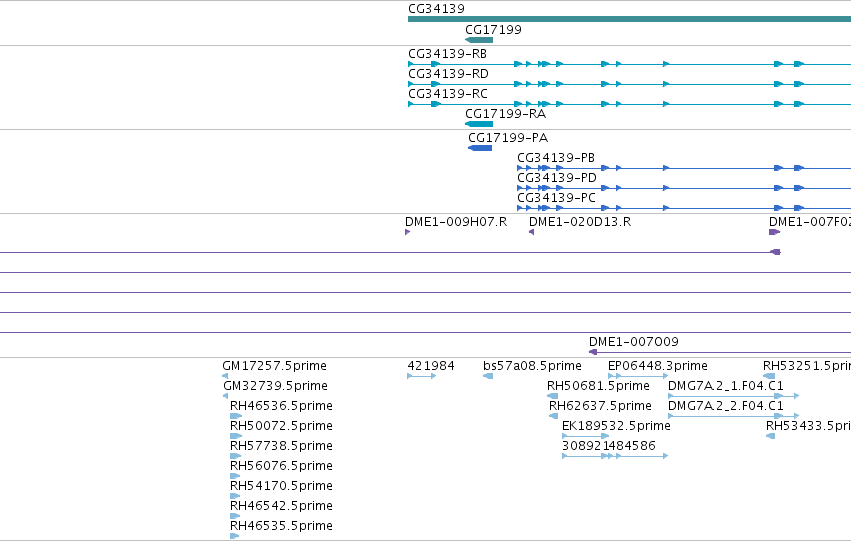Click the RH50681.5prime label
Screen dimensions: 851x541
[598, 386]
